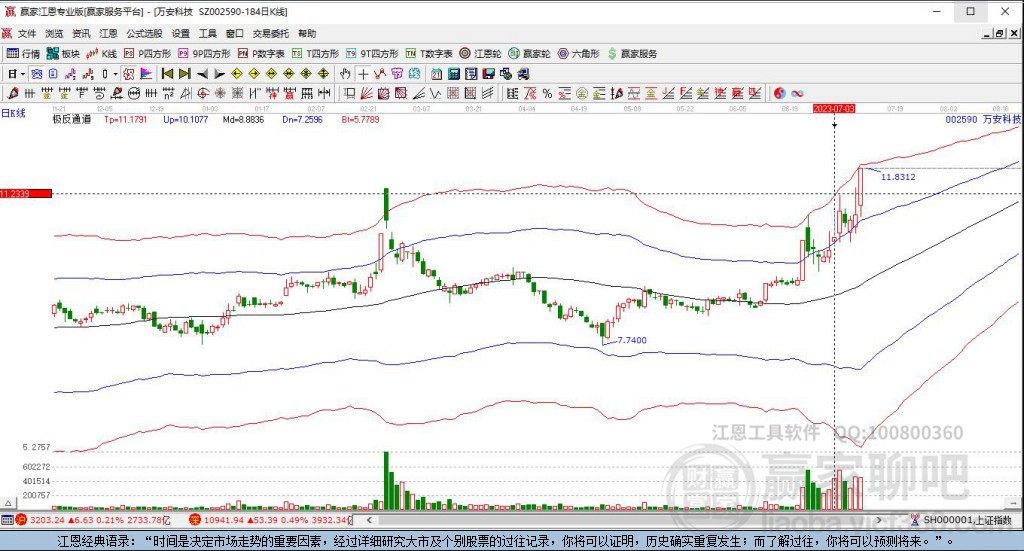1024x551 pixels.
Task: Jump to first bar with left-bar arrow
Action: click(x=167, y=74)
